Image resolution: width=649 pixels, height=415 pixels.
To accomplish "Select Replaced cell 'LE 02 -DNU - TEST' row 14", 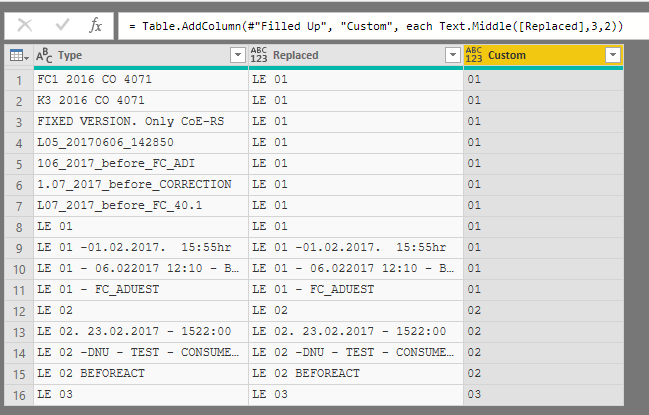I will coord(356,353).
